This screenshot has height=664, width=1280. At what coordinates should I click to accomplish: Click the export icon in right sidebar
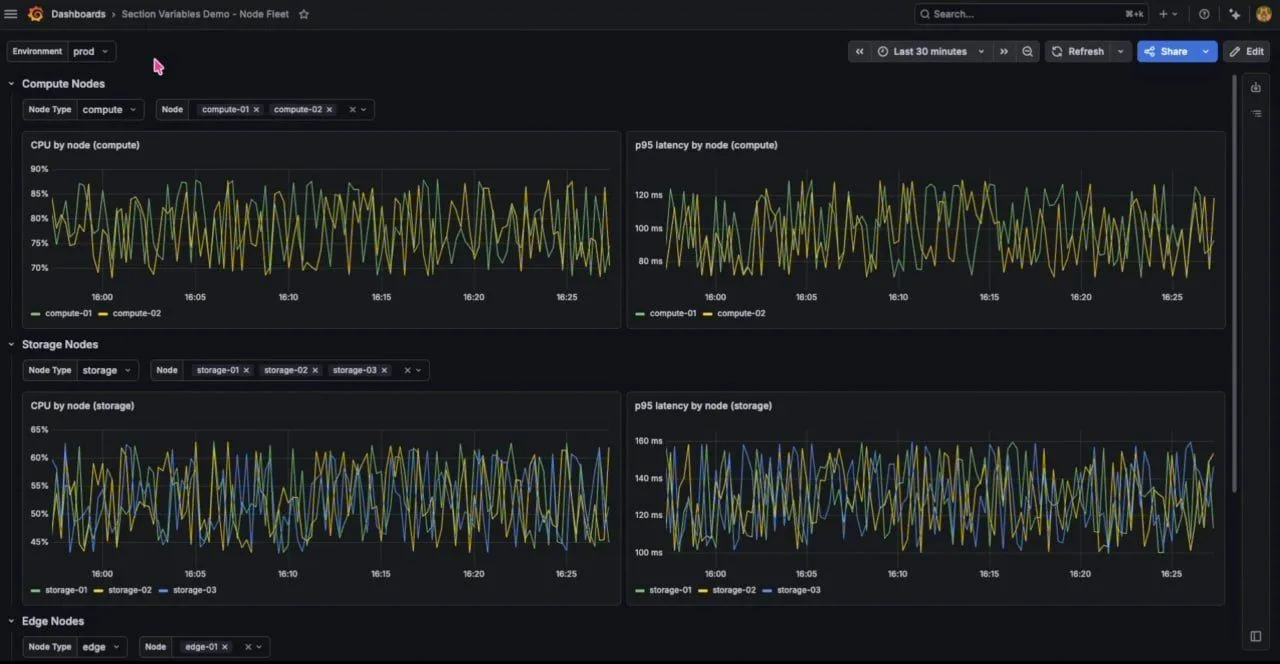point(1256,87)
